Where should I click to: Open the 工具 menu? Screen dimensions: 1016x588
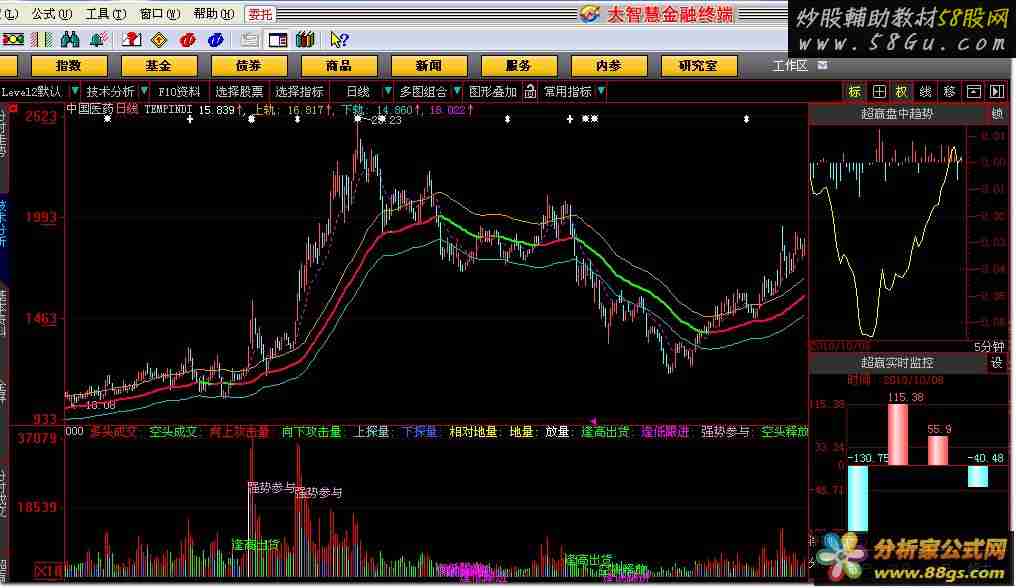point(106,14)
